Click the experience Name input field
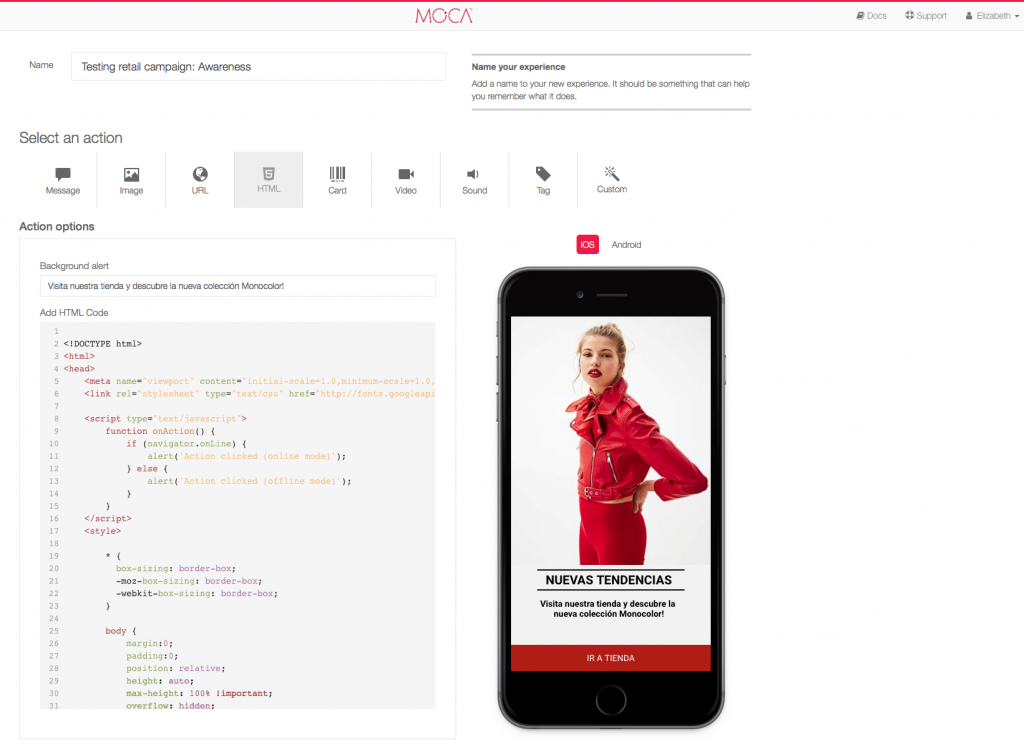 (259, 67)
